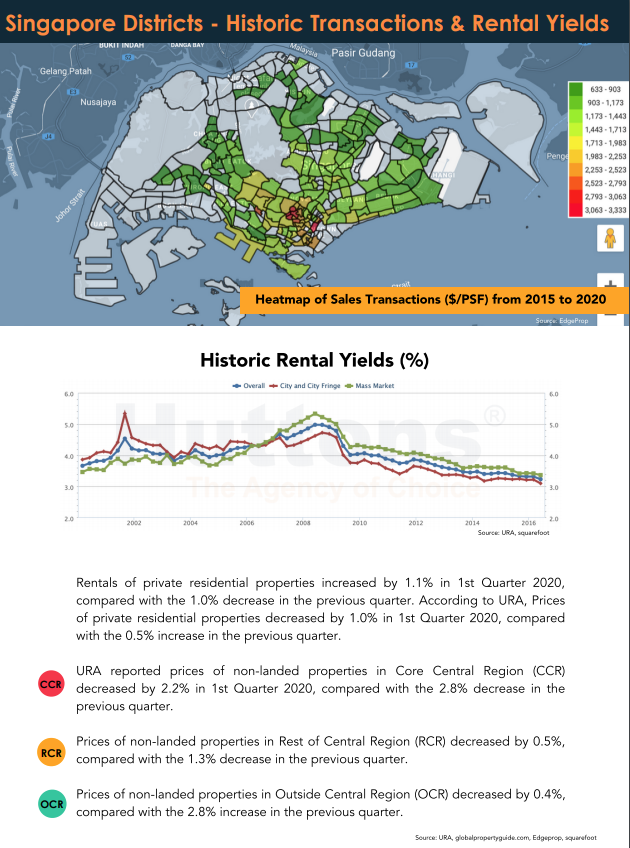Select the 1,983 - 2,253 legend swatch
The height and width of the screenshot is (848, 630).
point(576,157)
